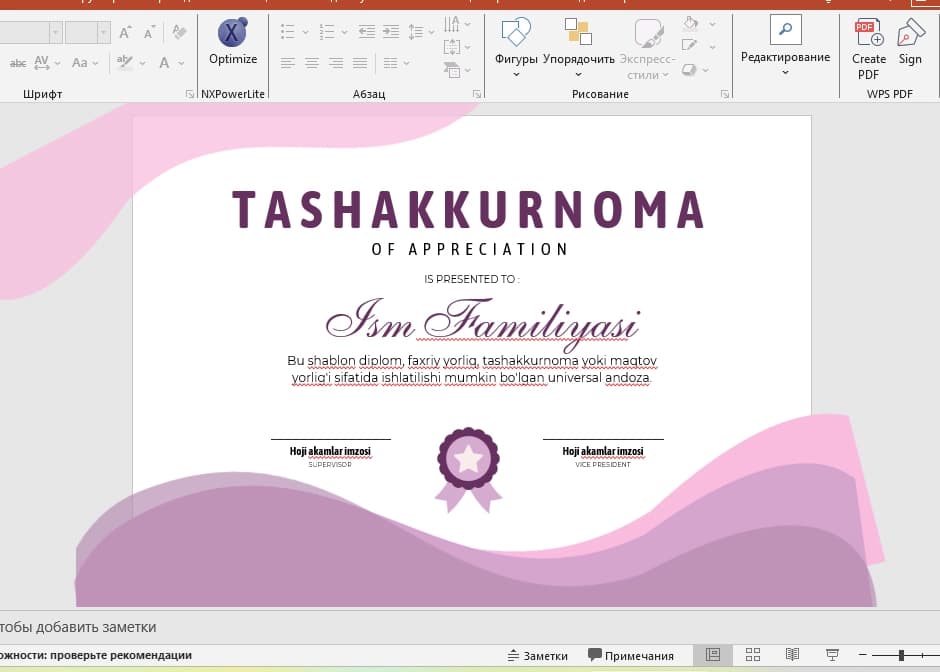Click the columns icon
Image resolution: width=940 pixels, height=672 pixels.
pos(390,63)
